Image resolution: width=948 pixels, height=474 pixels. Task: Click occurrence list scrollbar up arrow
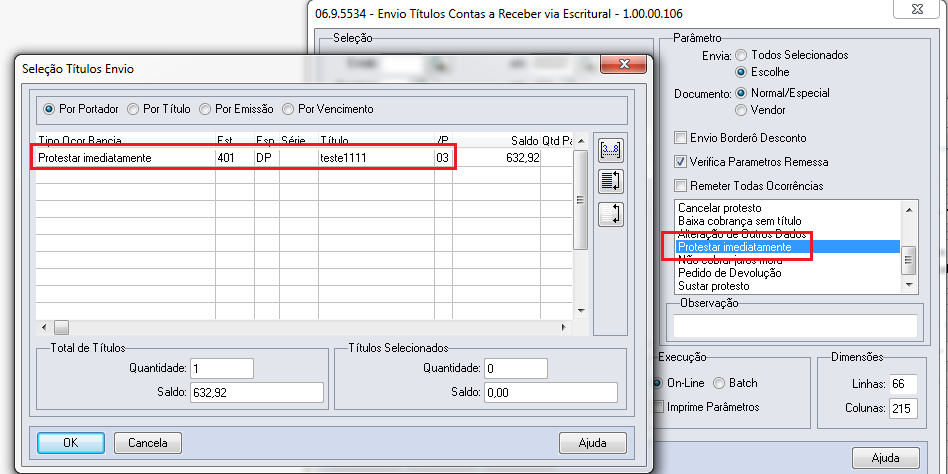[x=908, y=209]
